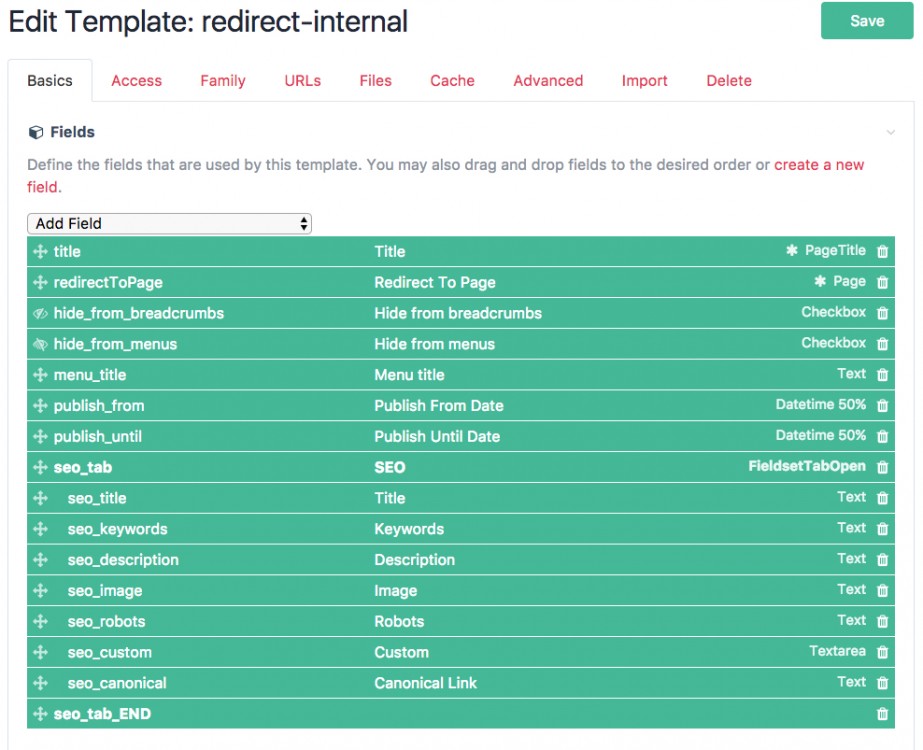Follow the create a new field link
923x750 pixels.
[x=820, y=164]
